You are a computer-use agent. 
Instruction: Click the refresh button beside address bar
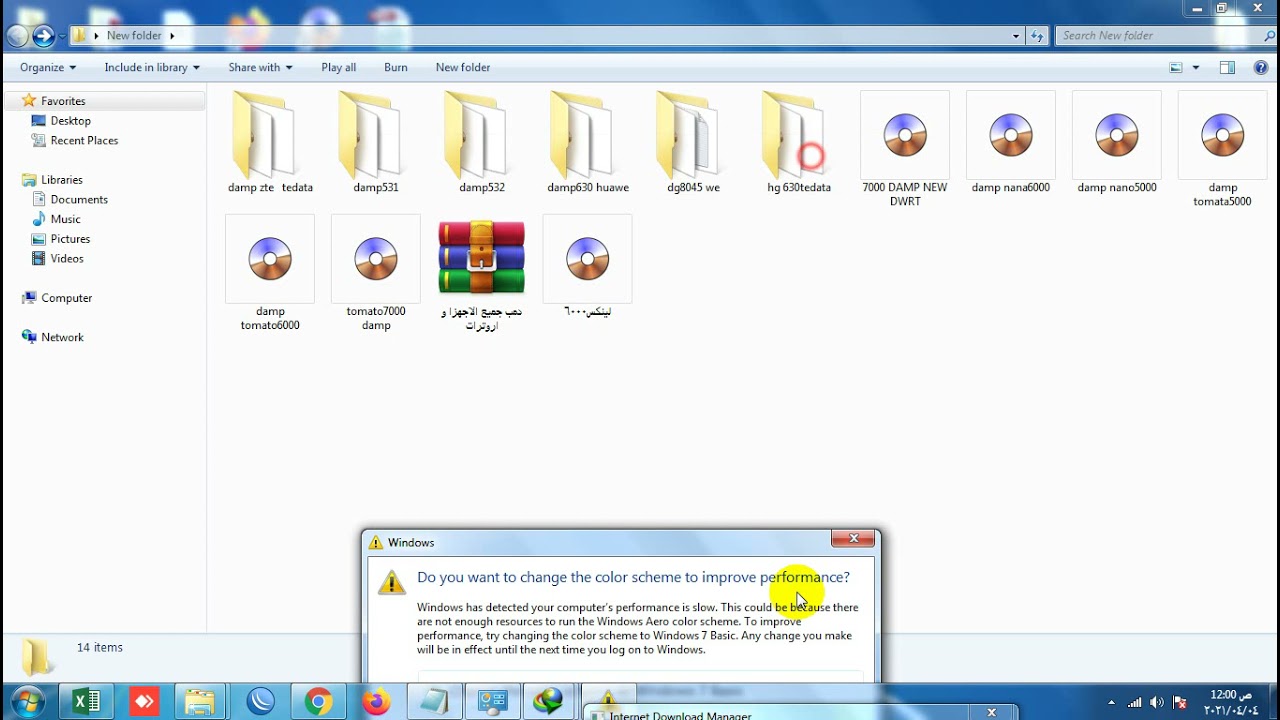pyautogui.click(x=1037, y=36)
